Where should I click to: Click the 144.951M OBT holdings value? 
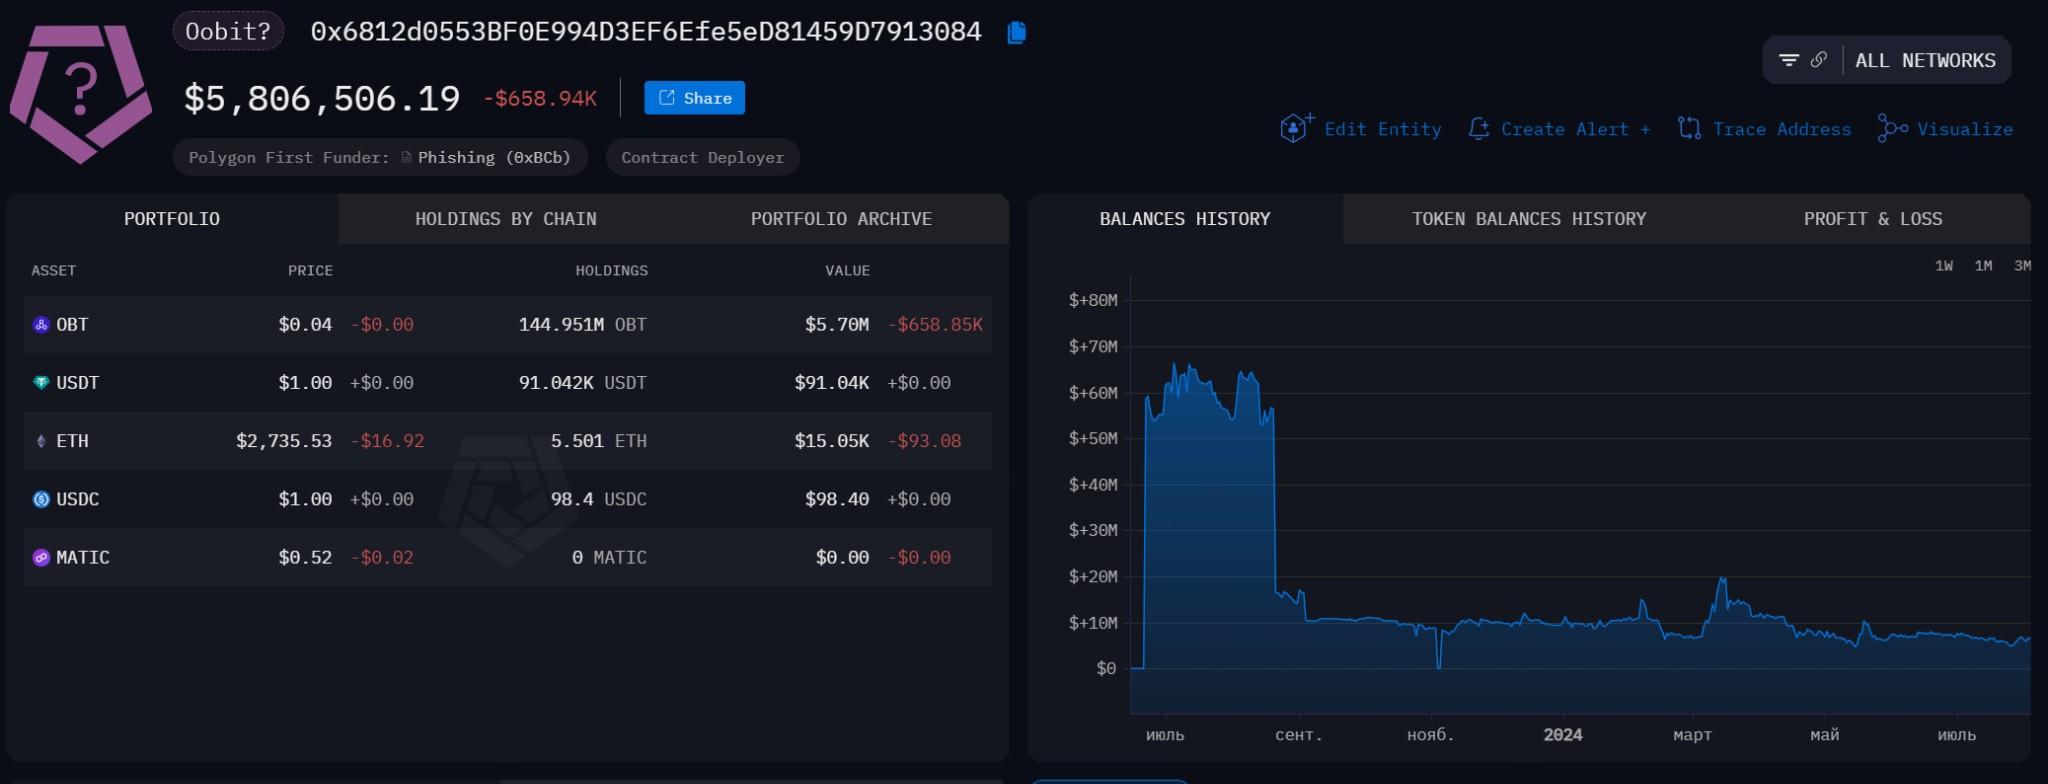click(583, 325)
